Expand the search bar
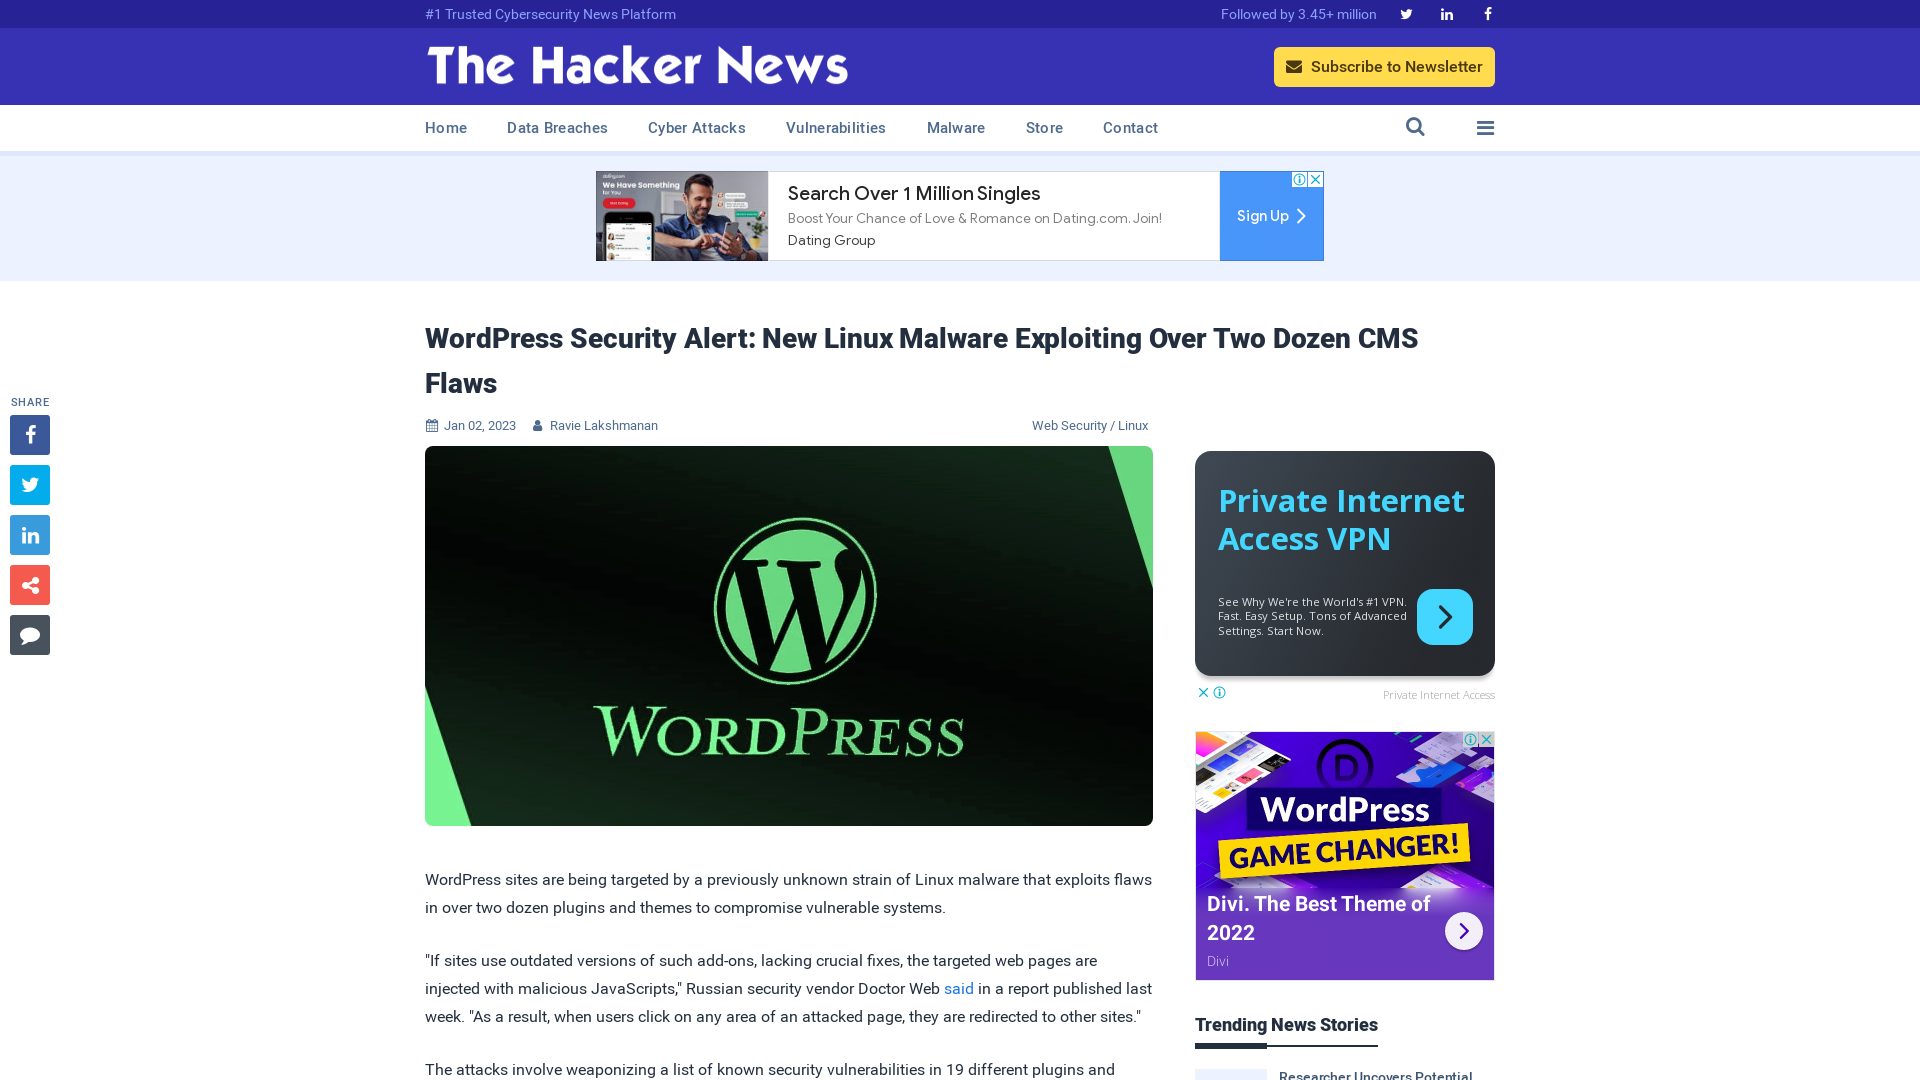 point(1415,127)
